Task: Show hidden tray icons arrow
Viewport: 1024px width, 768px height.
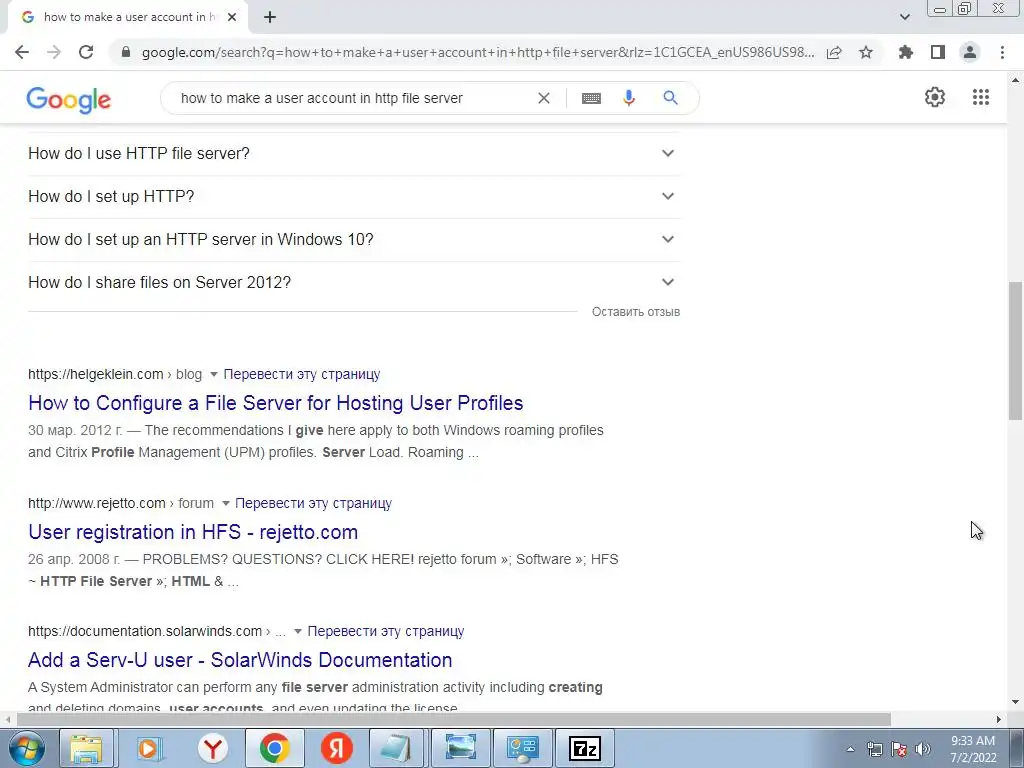Action: (850, 749)
